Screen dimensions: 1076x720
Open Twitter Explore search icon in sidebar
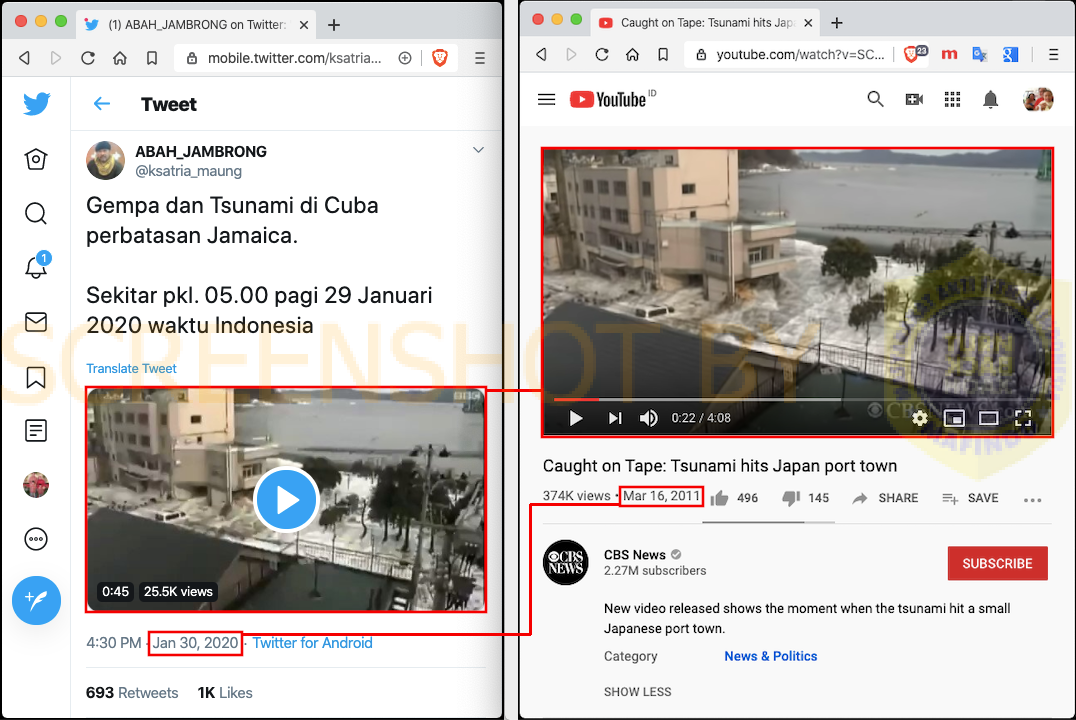36,213
